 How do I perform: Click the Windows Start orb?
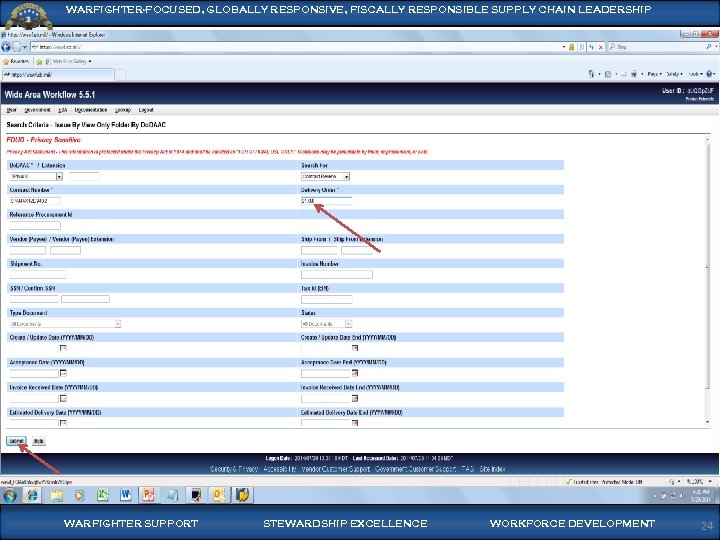pyautogui.click(x=10, y=495)
